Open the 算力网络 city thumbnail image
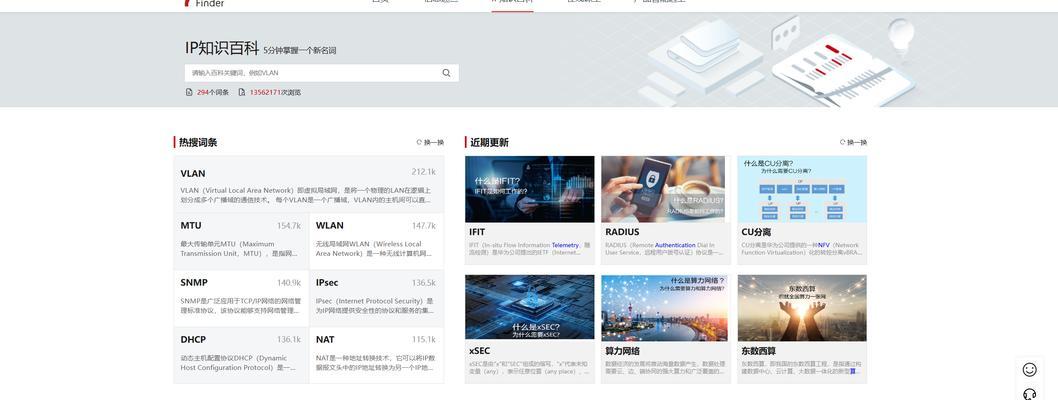The width and height of the screenshot is (1058, 400). click(x=665, y=307)
